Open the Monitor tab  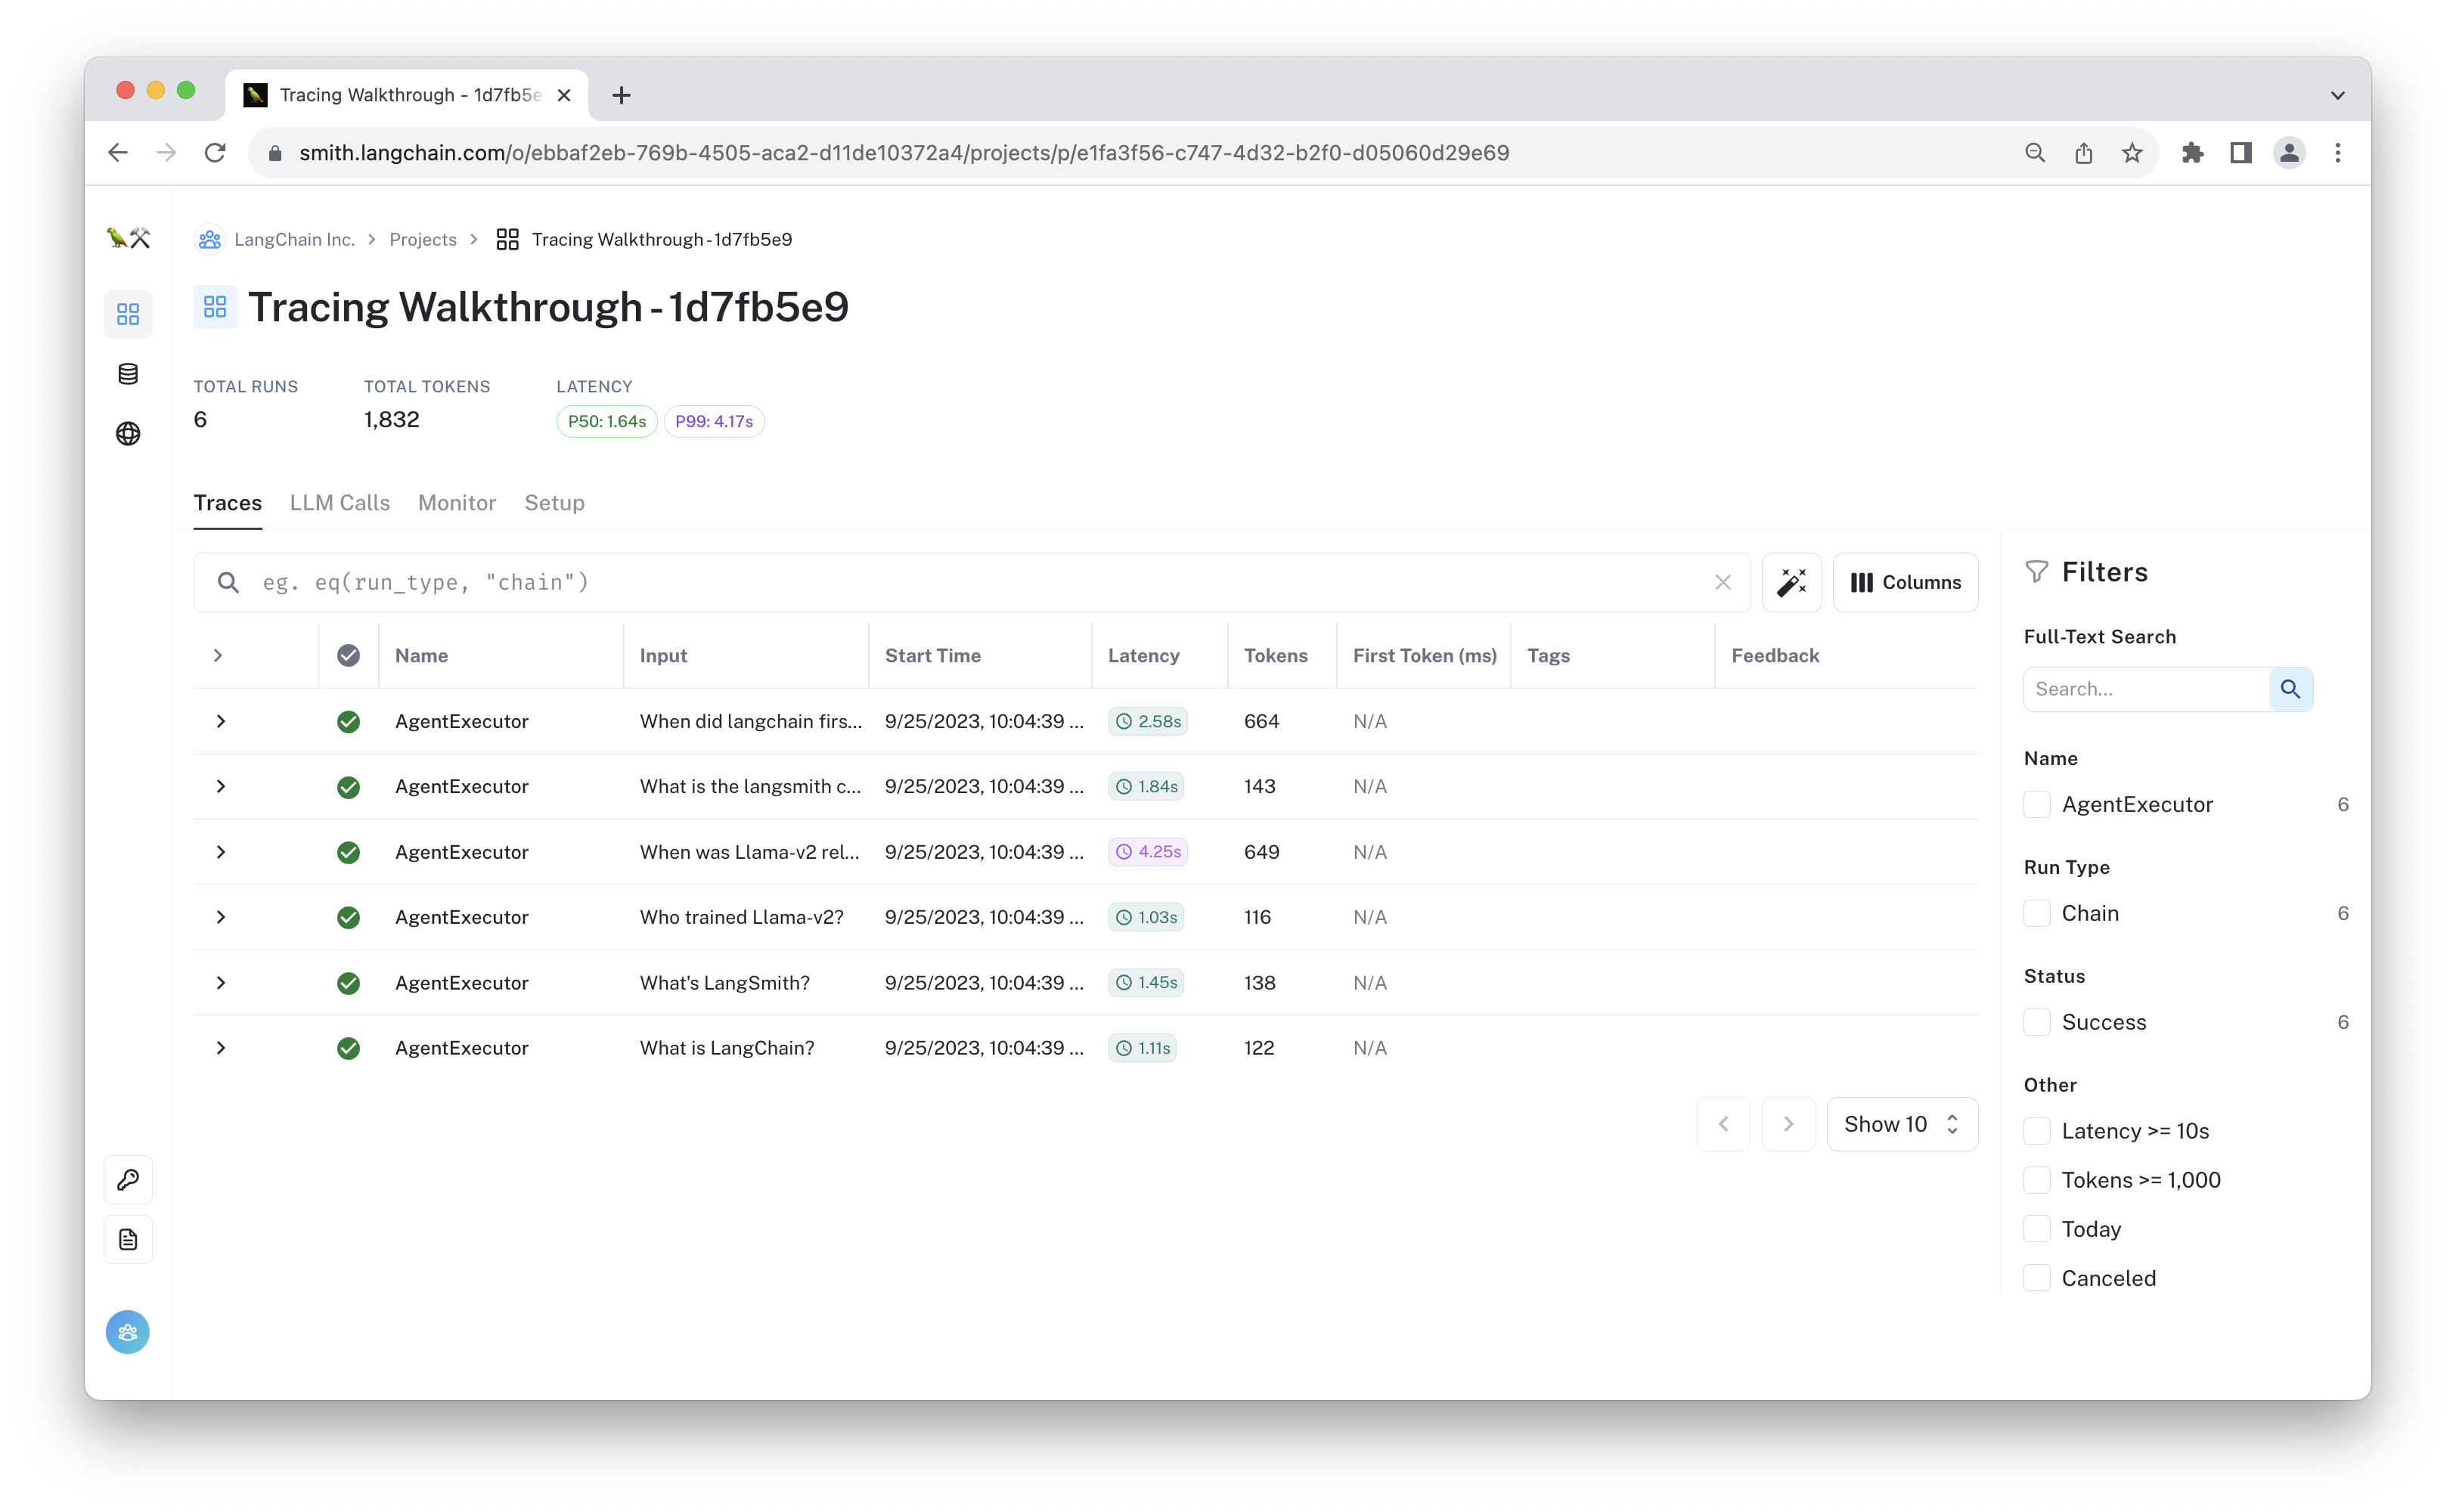tap(457, 503)
